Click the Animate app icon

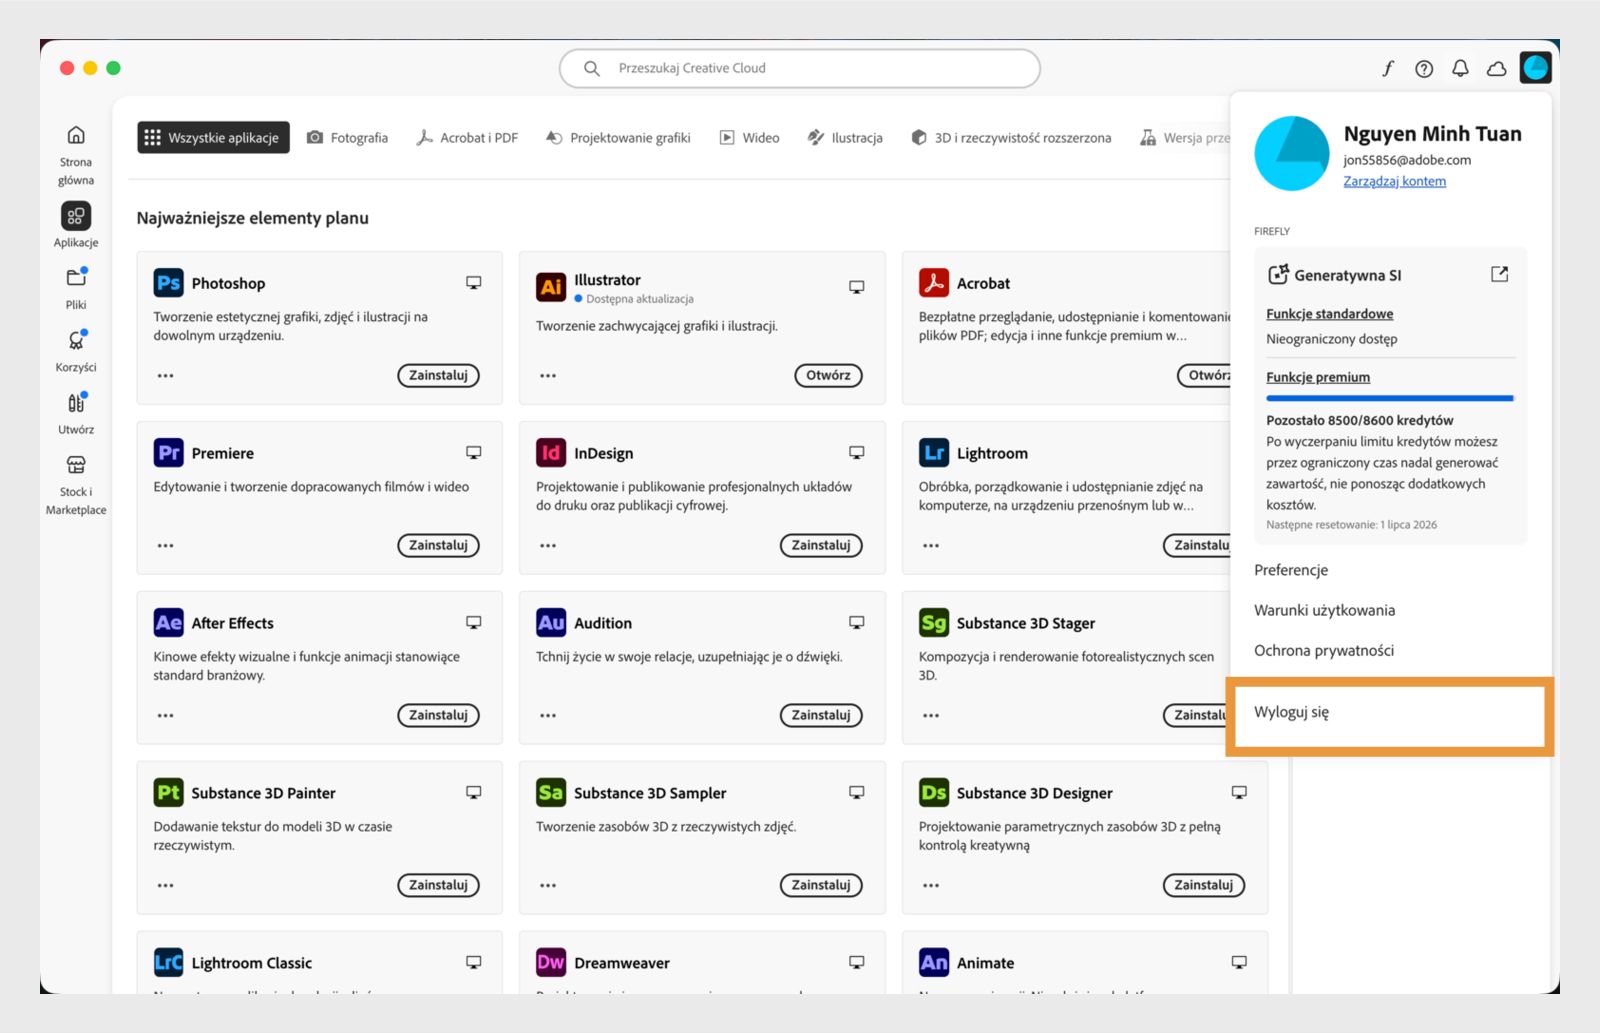pos(934,963)
